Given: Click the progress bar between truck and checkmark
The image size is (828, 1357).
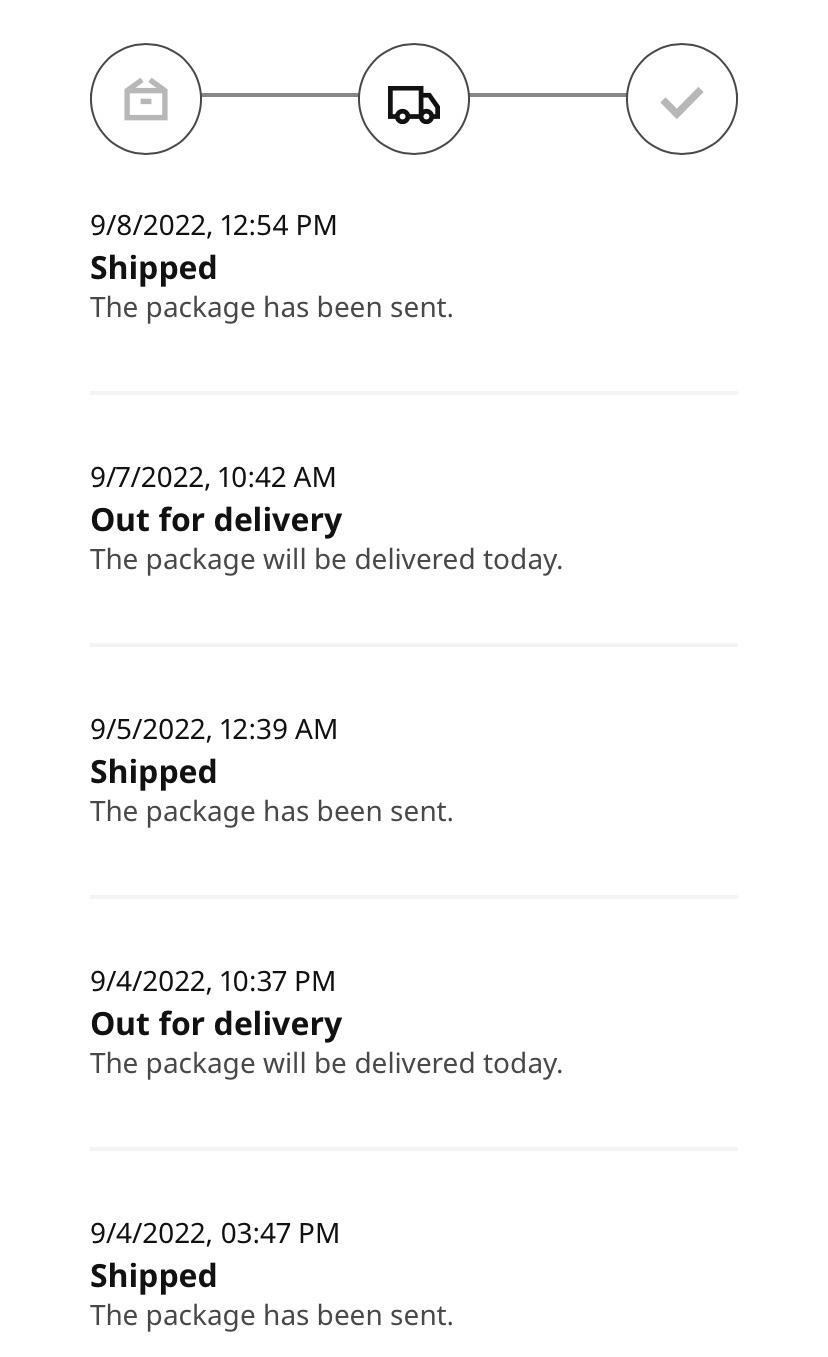Looking at the screenshot, I should (x=548, y=97).
